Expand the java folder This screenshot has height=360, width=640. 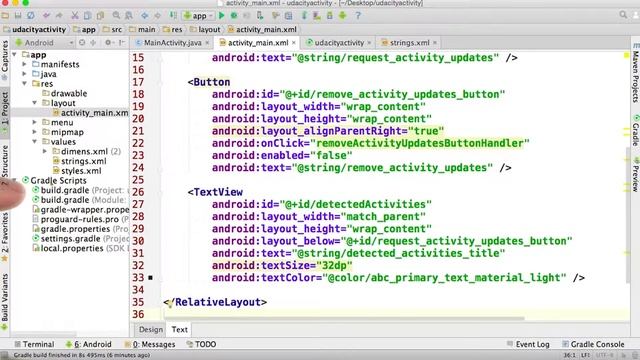tap(24, 74)
